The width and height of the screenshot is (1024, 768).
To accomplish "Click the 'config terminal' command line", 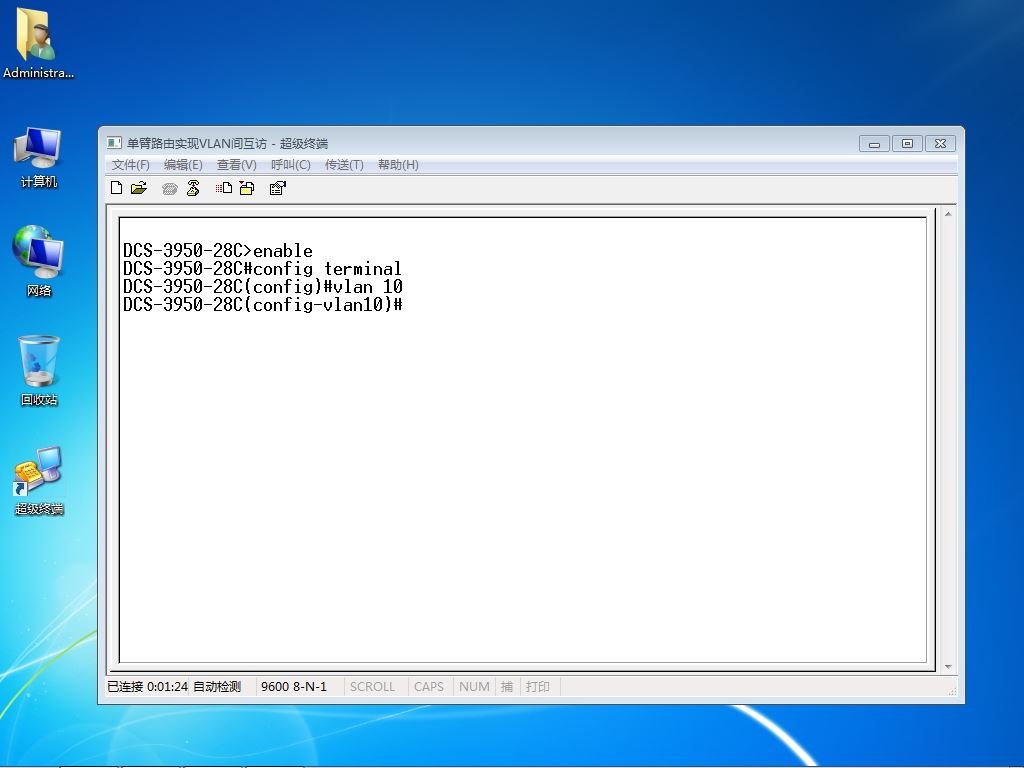I will (x=263, y=268).
